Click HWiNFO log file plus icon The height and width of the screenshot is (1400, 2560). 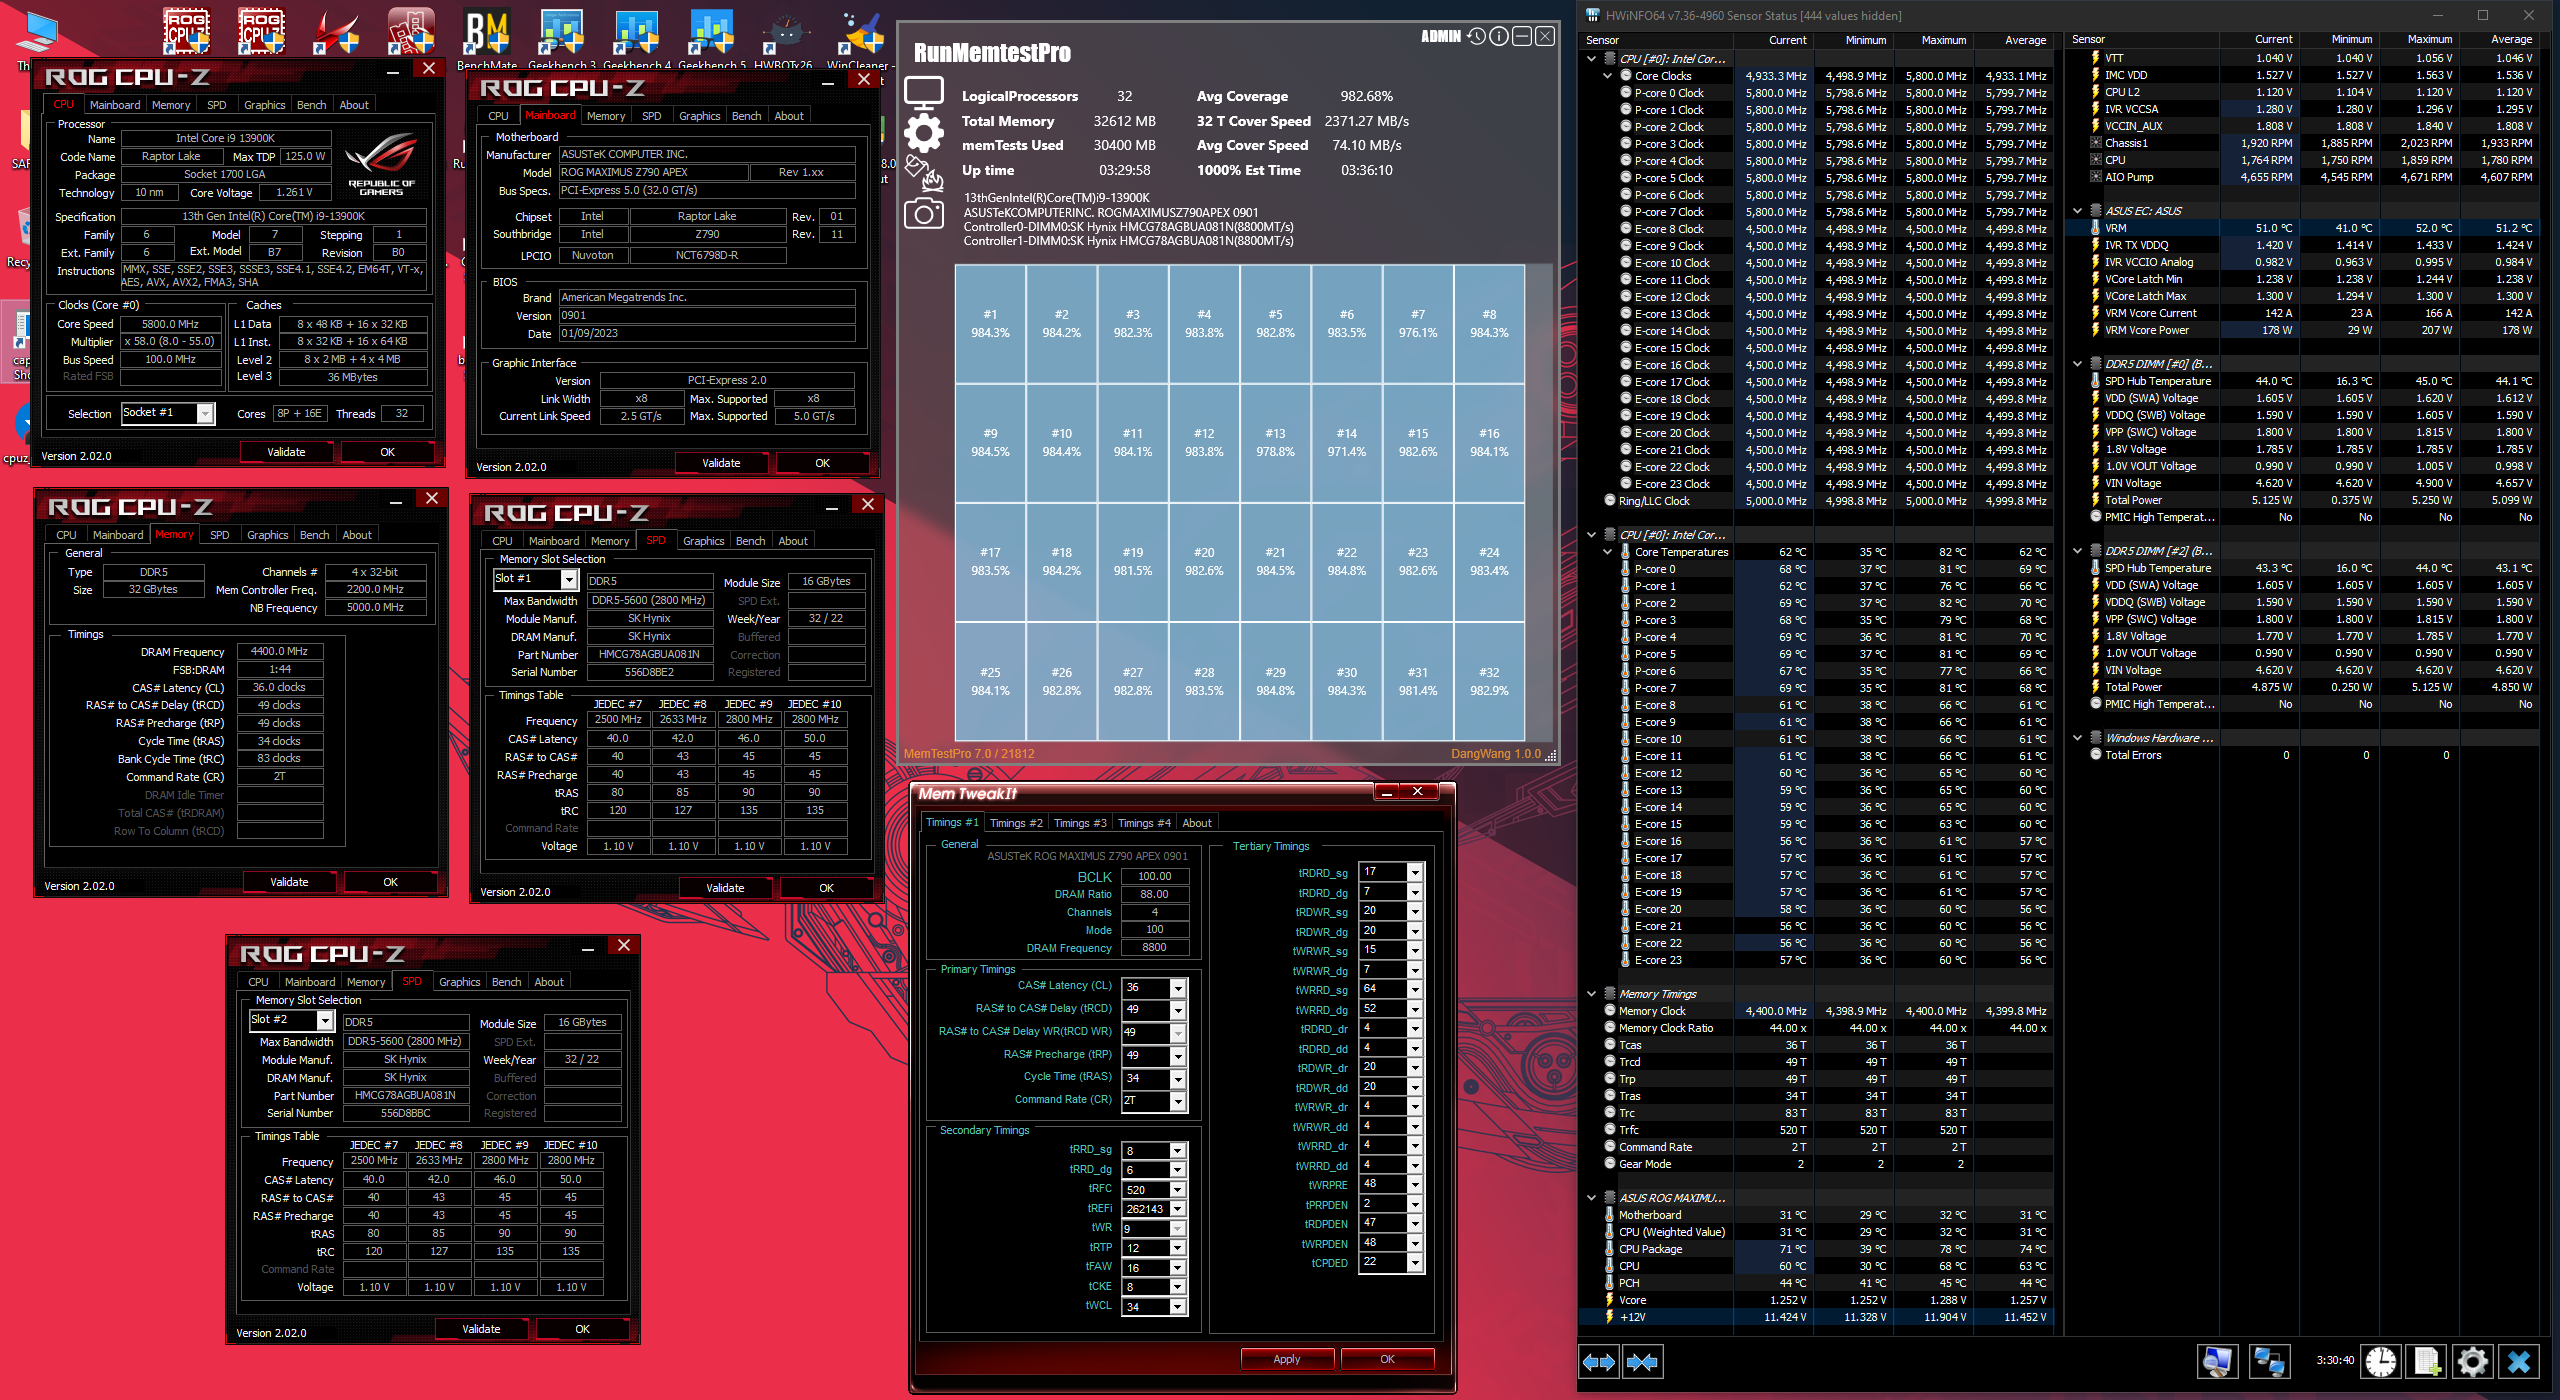[x=2427, y=1362]
